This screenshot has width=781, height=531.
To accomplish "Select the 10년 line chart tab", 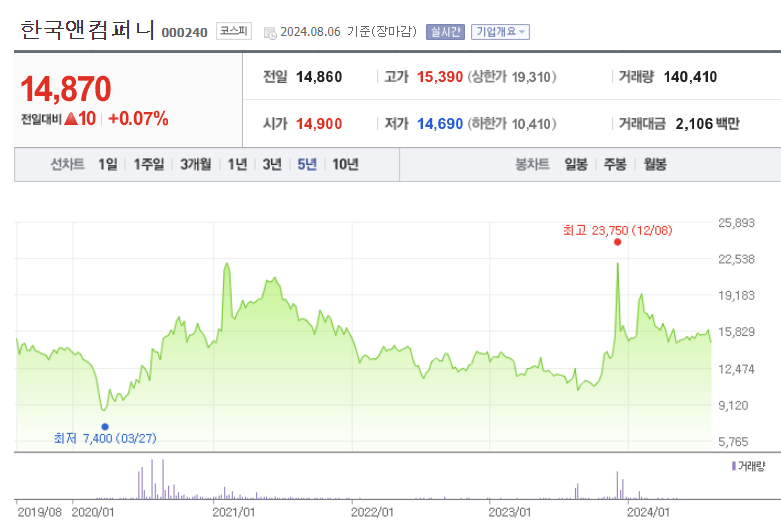I will [345, 164].
